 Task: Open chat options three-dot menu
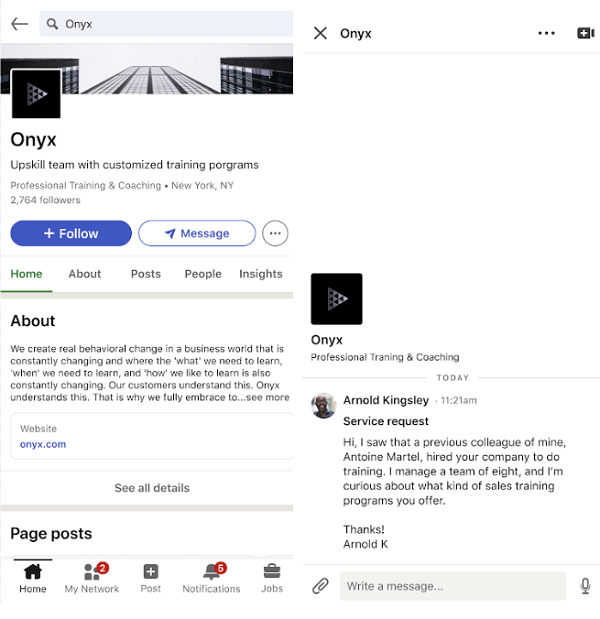[x=546, y=33]
